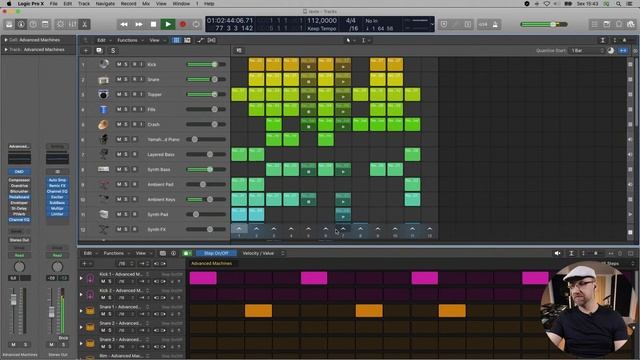Click the Kick track drum icon

104,64
